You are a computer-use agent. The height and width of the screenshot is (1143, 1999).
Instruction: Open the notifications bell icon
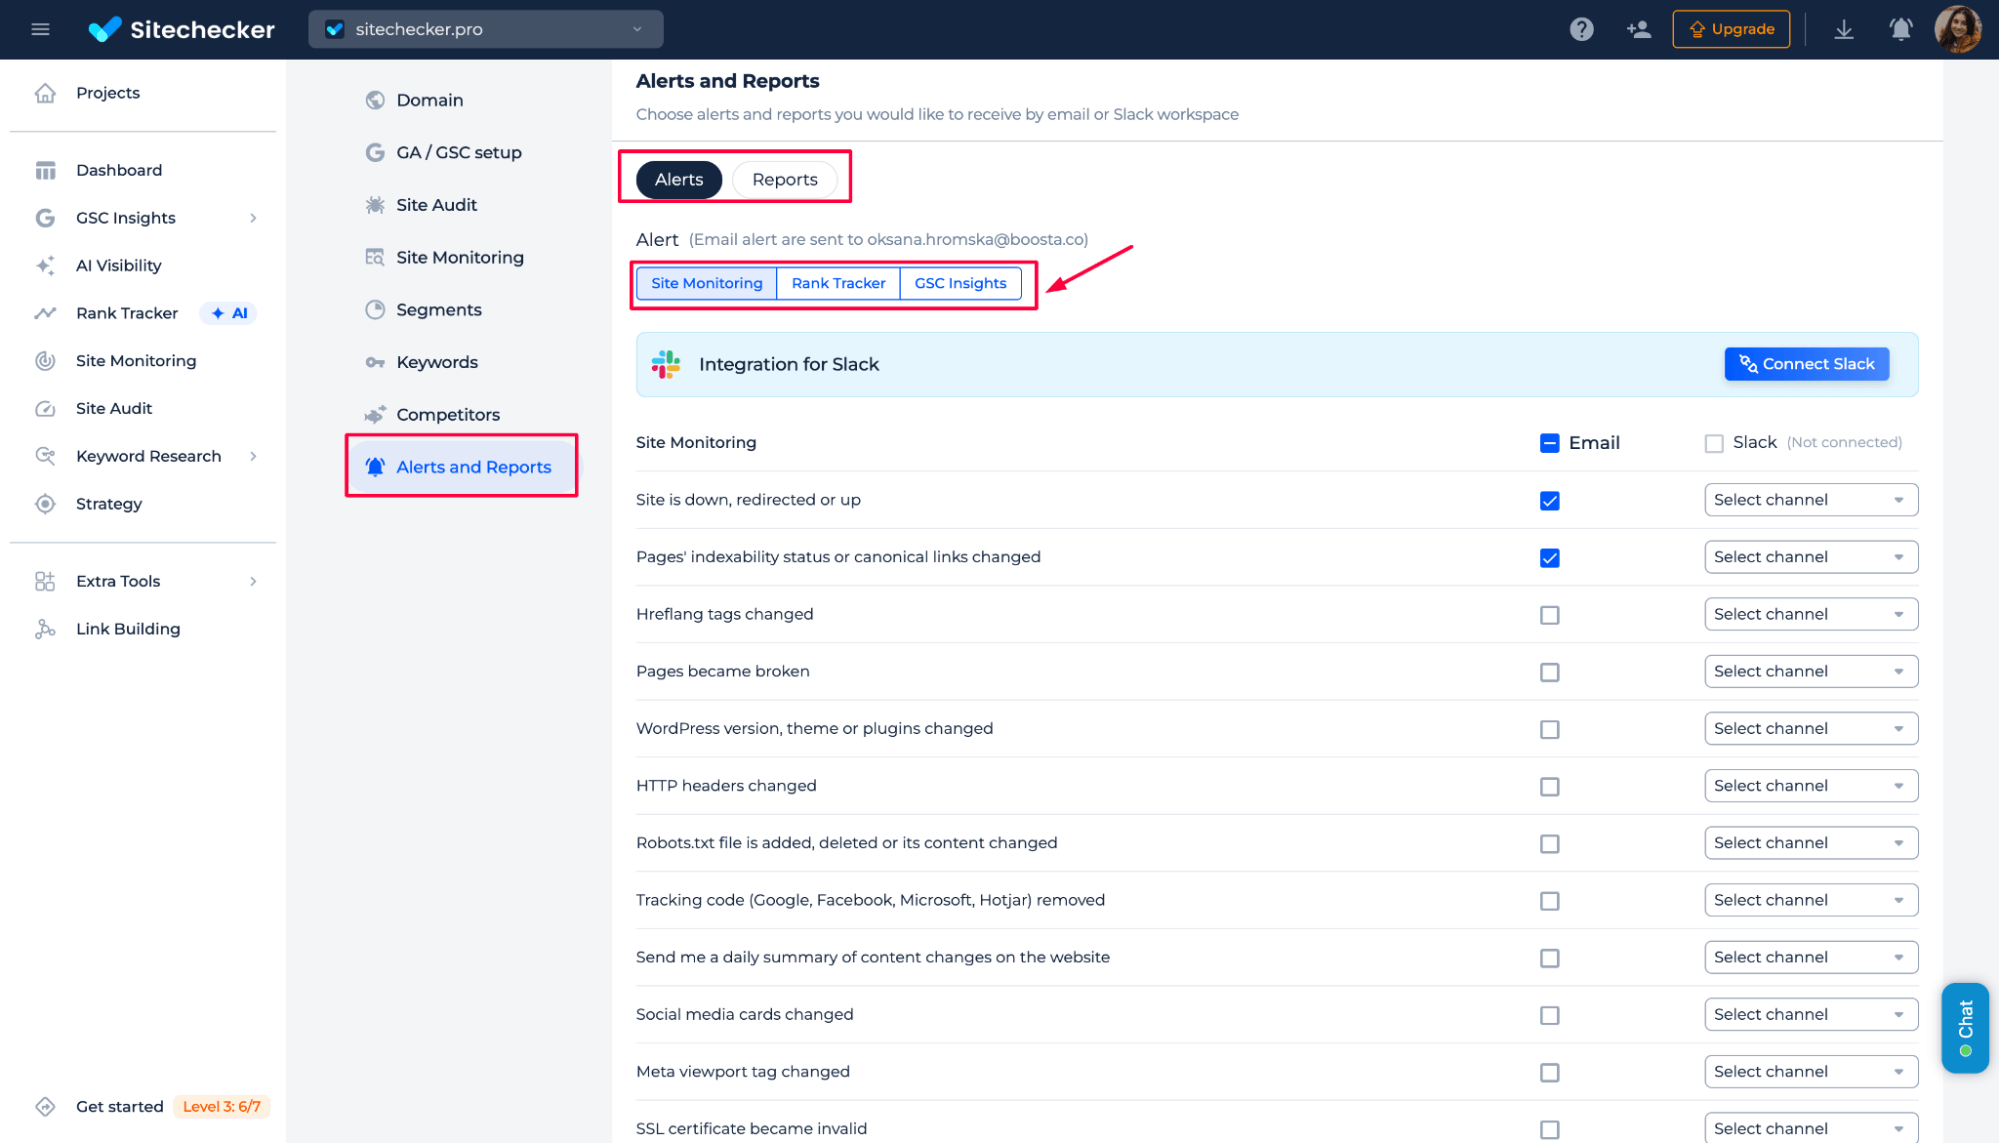coord(1900,29)
